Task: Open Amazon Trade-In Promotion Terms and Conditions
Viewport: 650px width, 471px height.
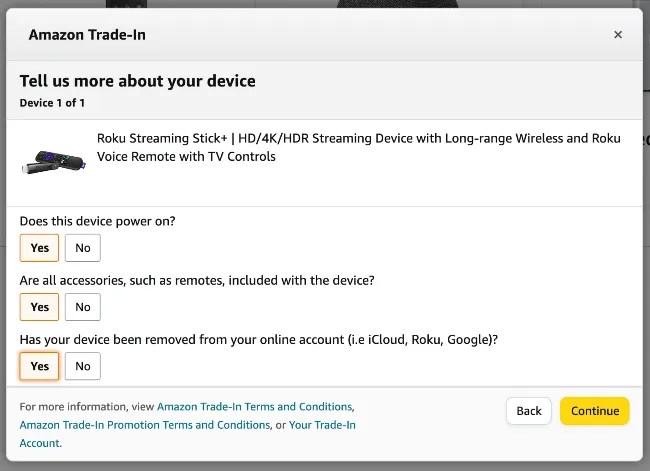Action: [x=145, y=425]
